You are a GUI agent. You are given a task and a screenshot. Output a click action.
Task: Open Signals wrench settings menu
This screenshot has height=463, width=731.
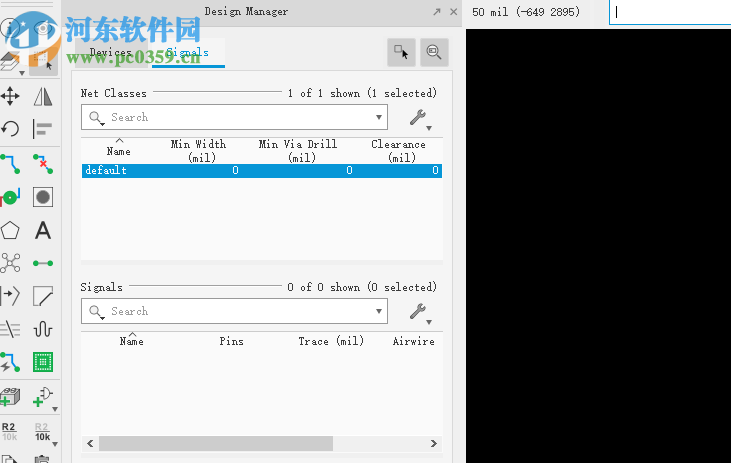coord(420,312)
